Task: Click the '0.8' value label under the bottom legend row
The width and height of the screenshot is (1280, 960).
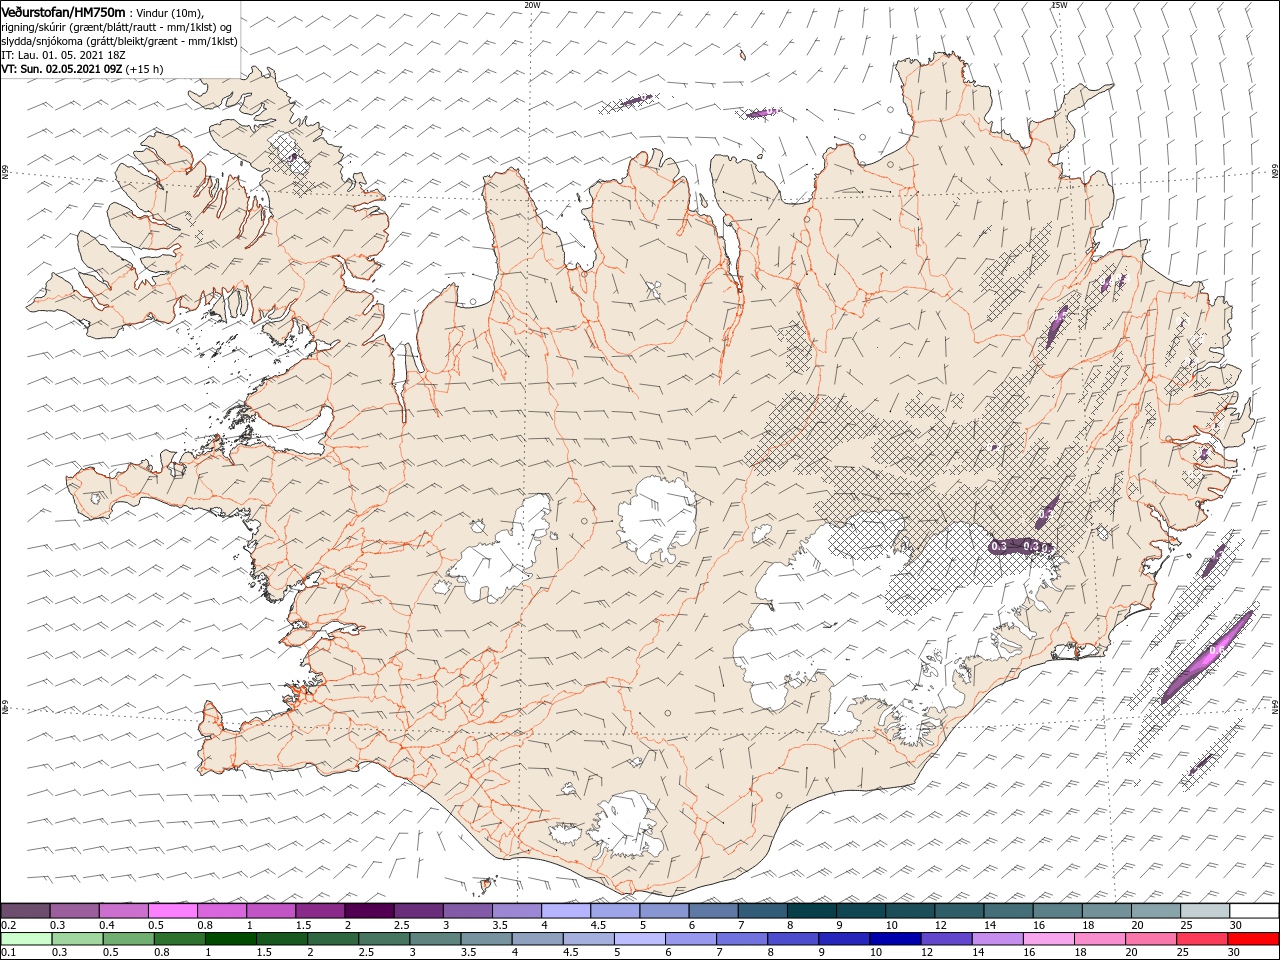Action: pyautogui.click(x=162, y=953)
